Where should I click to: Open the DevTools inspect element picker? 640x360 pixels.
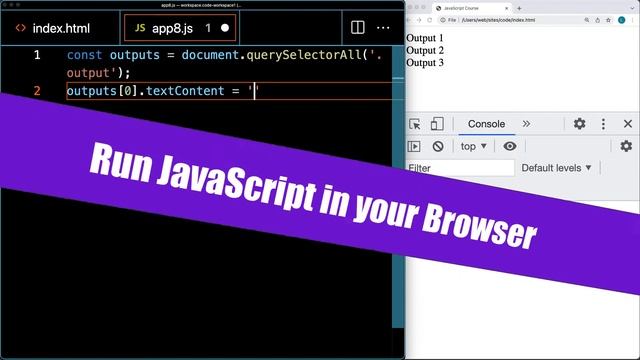[x=415, y=124]
